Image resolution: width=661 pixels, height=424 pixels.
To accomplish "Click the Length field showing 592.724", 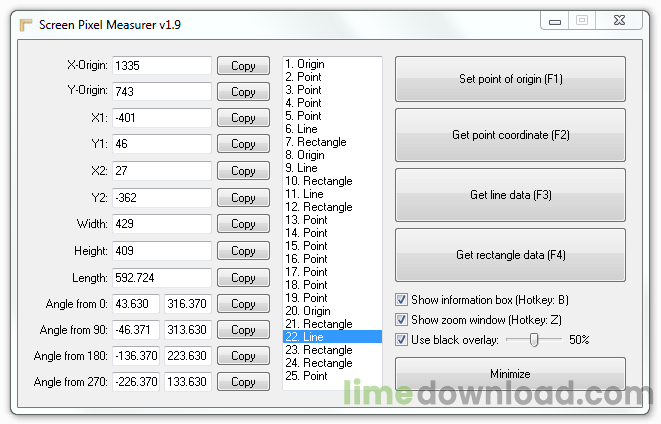I will pyautogui.click(x=162, y=278).
